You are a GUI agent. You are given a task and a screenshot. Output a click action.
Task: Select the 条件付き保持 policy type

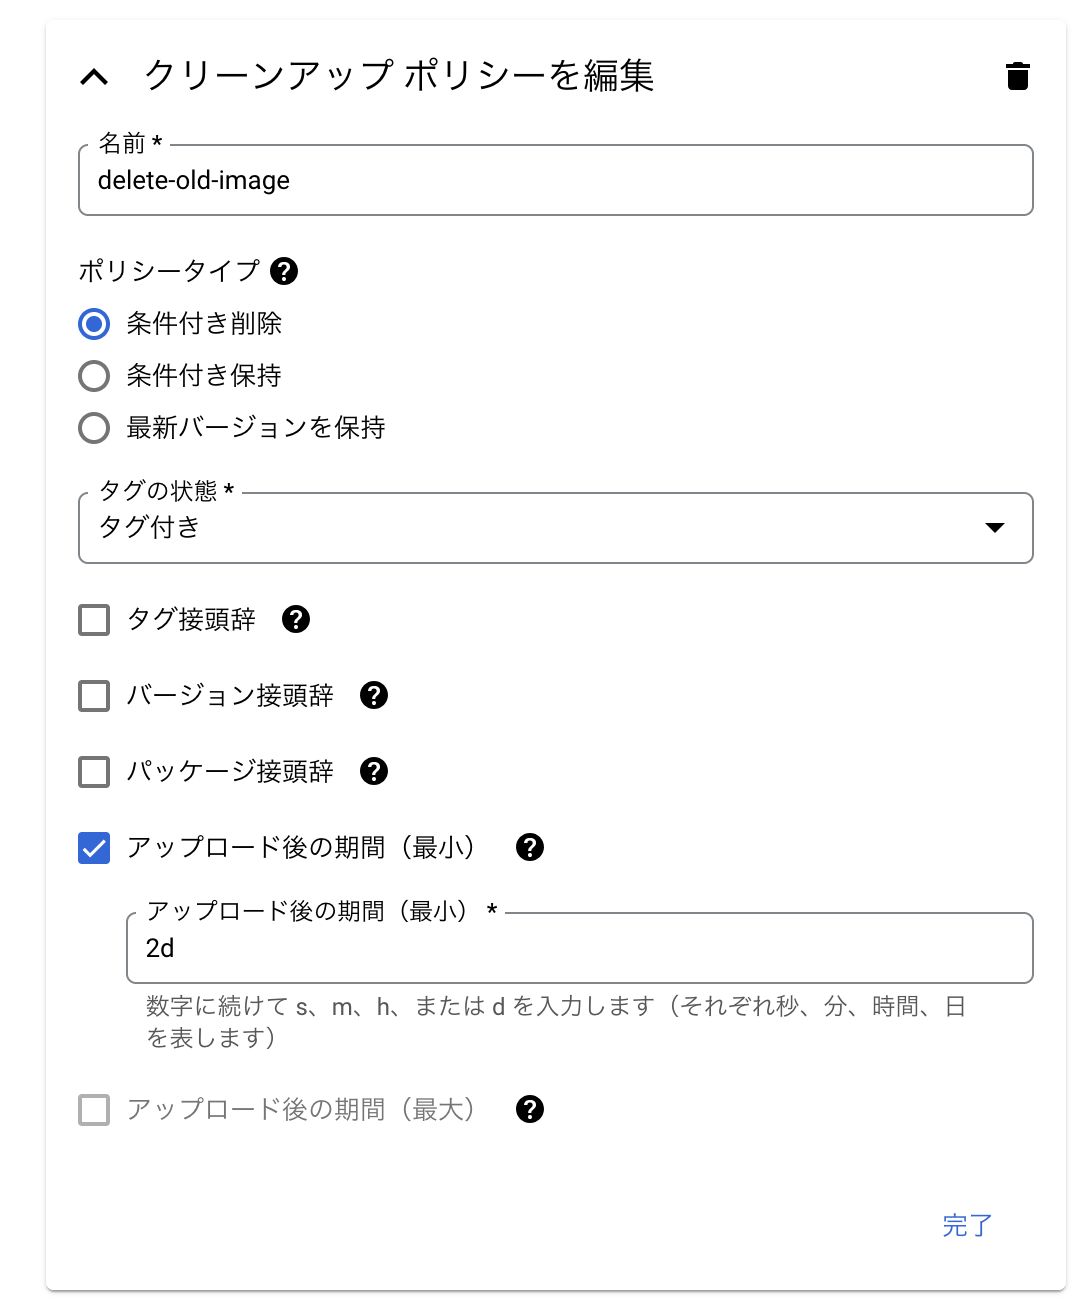pyautogui.click(x=94, y=376)
